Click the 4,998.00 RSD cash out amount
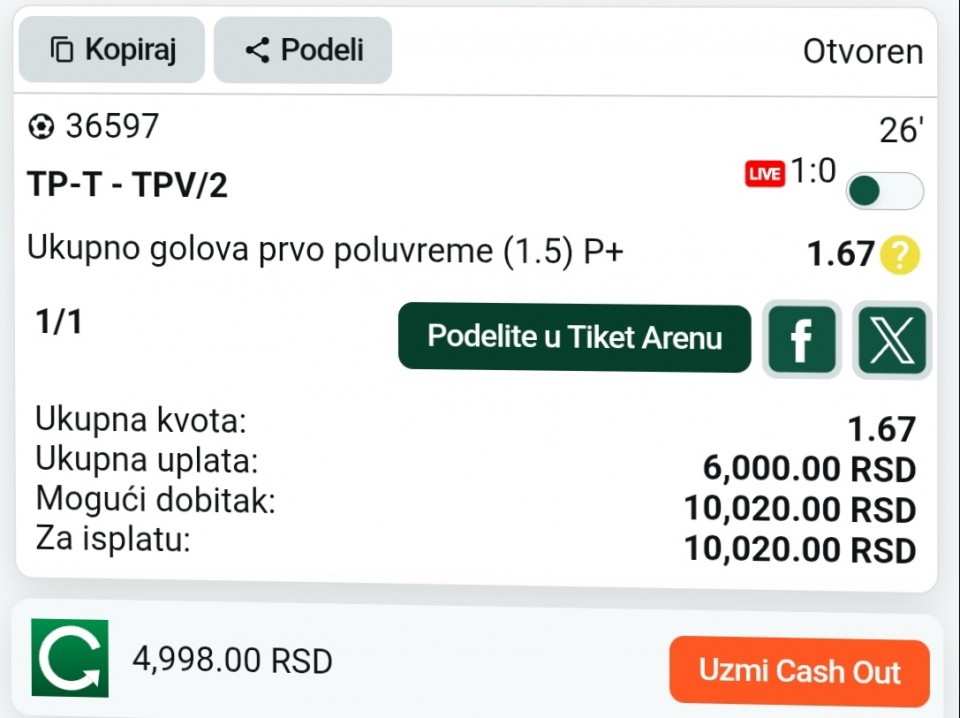Image resolution: width=960 pixels, height=718 pixels. point(233,660)
